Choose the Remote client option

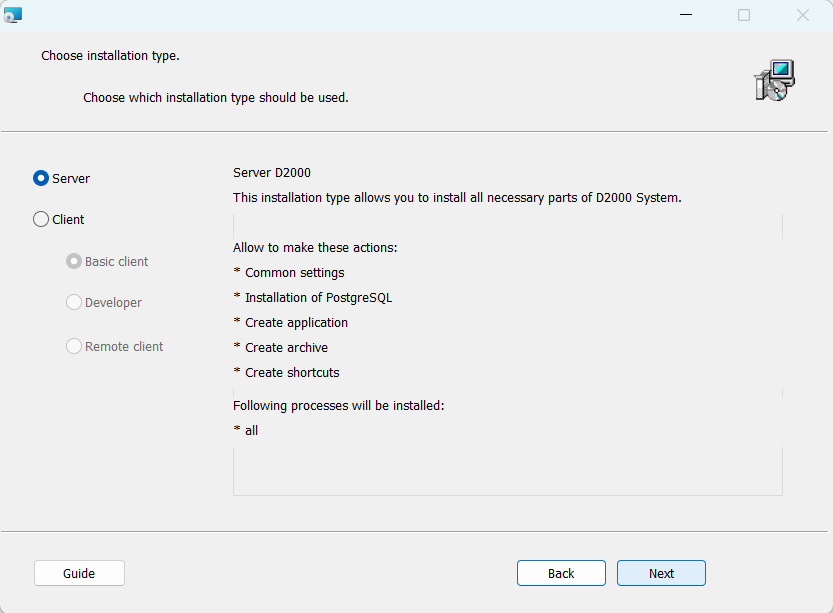tap(74, 346)
